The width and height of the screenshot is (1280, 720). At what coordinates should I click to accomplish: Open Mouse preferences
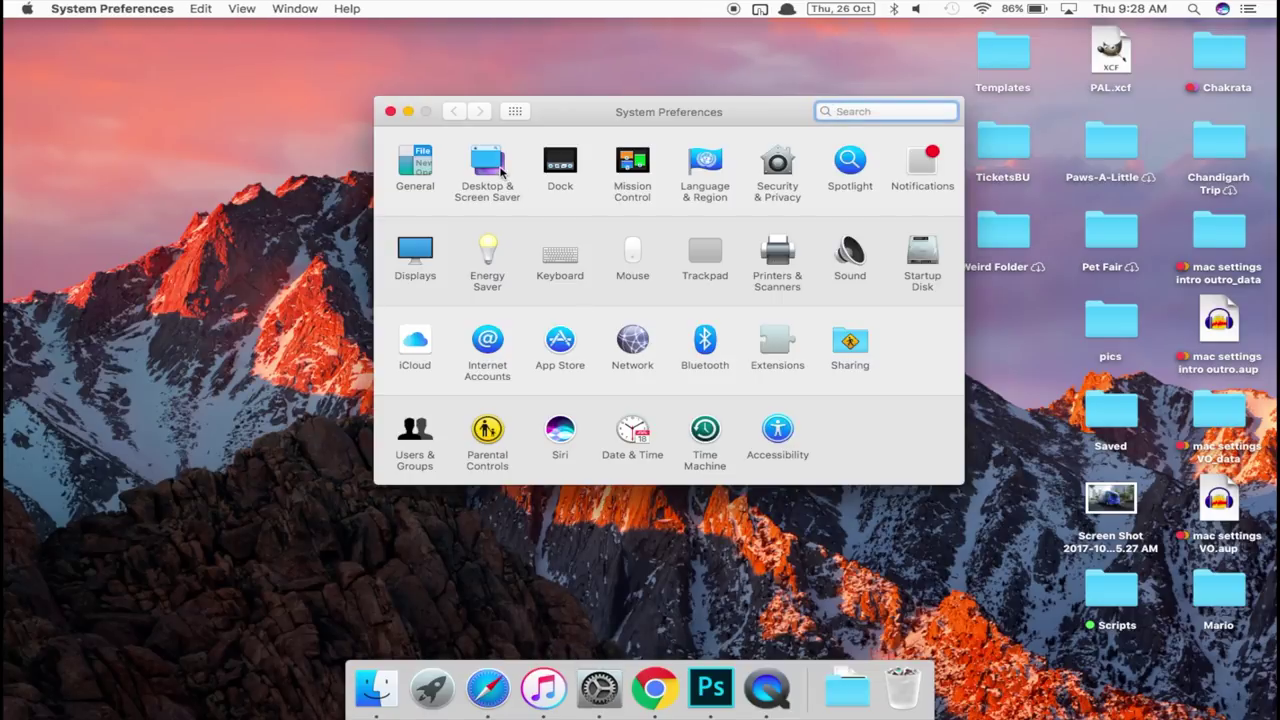(632, 258)
